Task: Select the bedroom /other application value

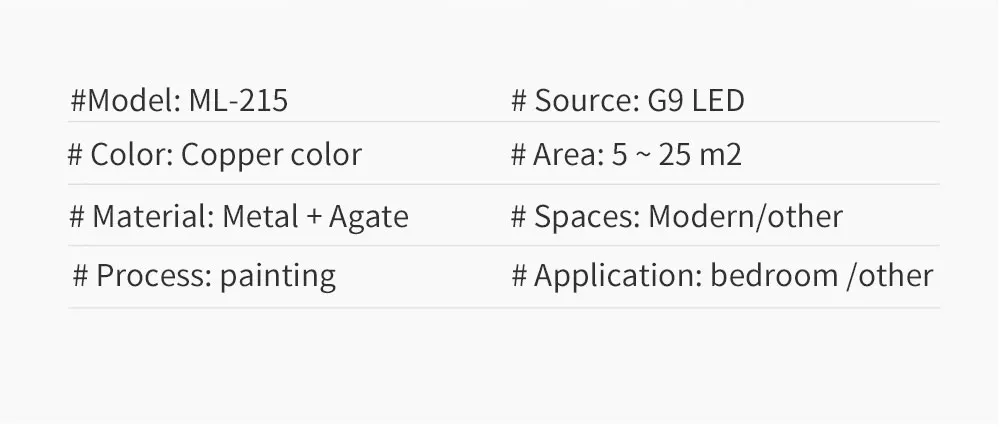Action: [x=821, y=275]
